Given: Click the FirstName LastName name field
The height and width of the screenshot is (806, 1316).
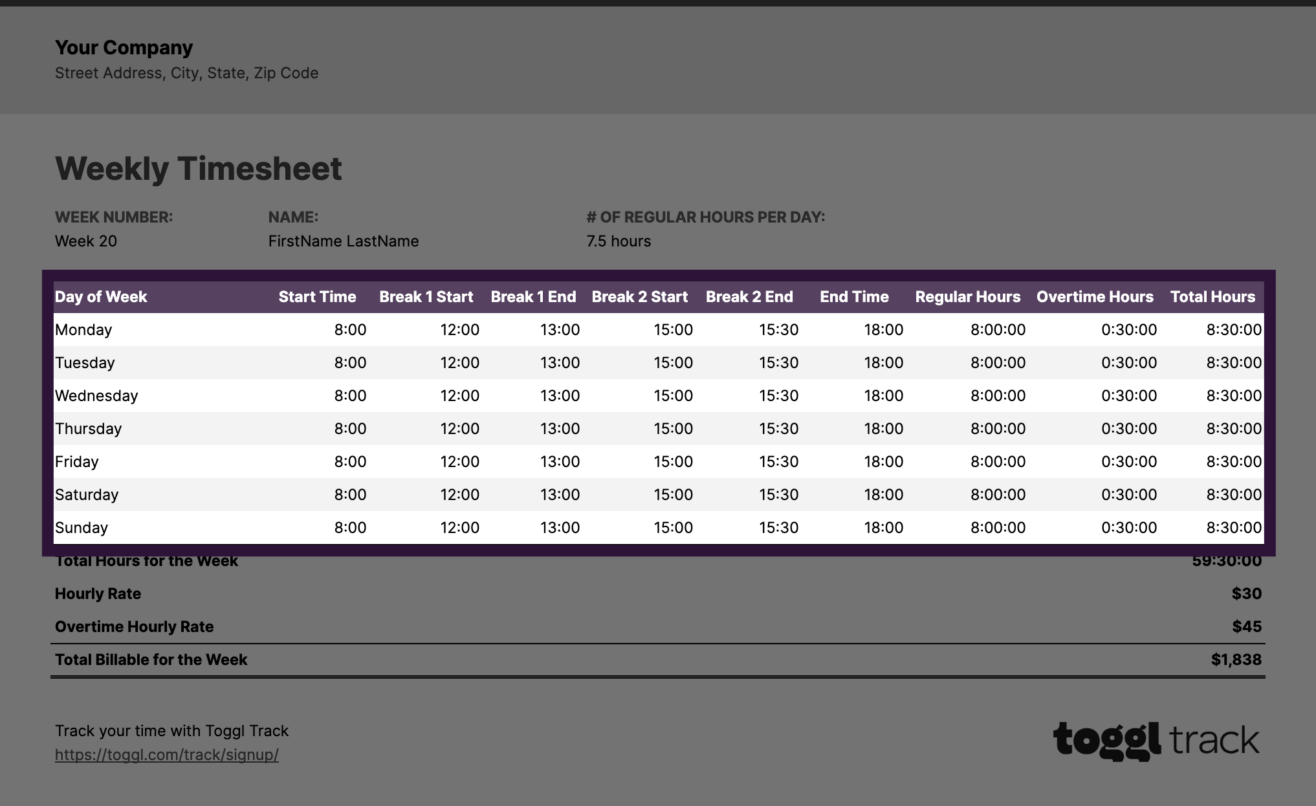Looking at the screenshot, I should (x=343, y=241).
